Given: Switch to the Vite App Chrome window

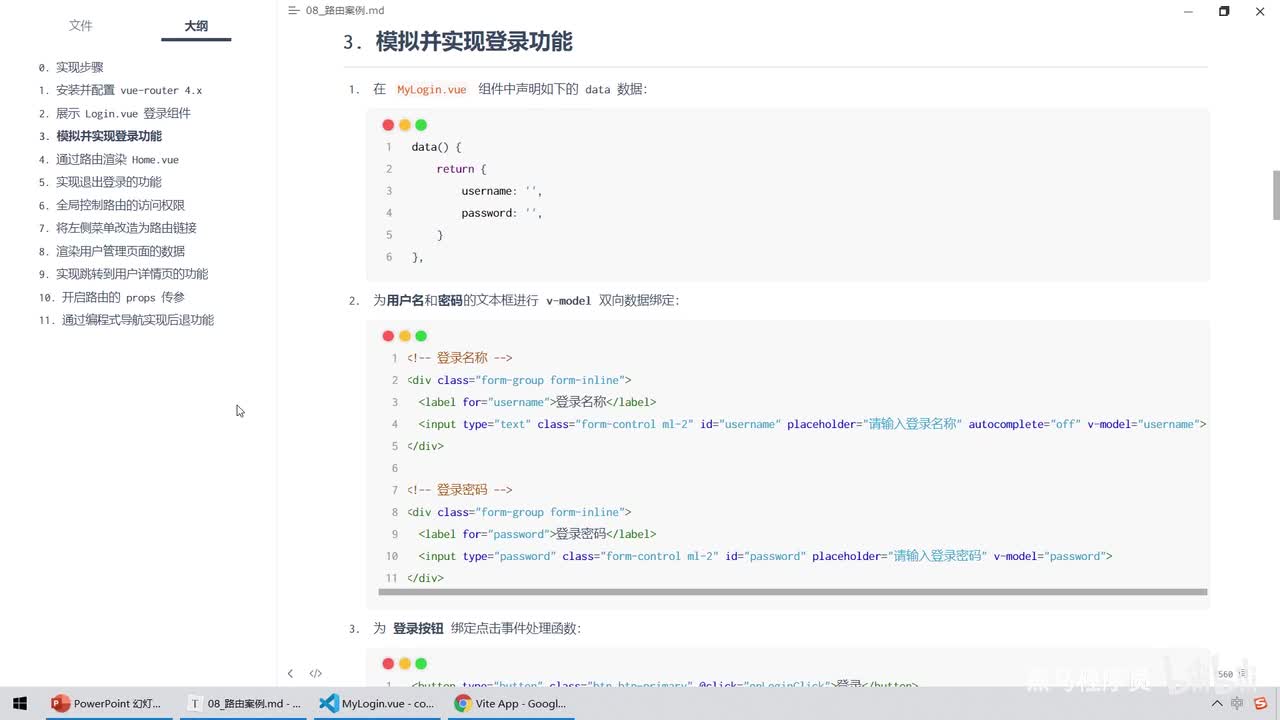Looking at the screenshot, I should point(510,704).
